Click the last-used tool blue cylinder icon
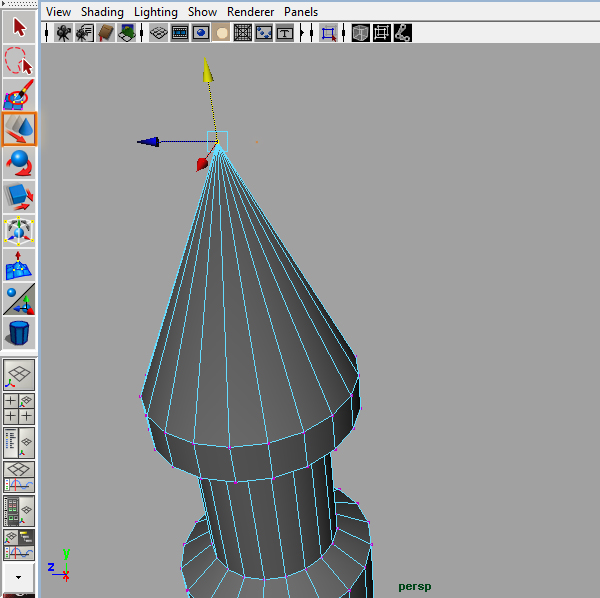This screenshot has height=598, width=600. pos(19,333)
